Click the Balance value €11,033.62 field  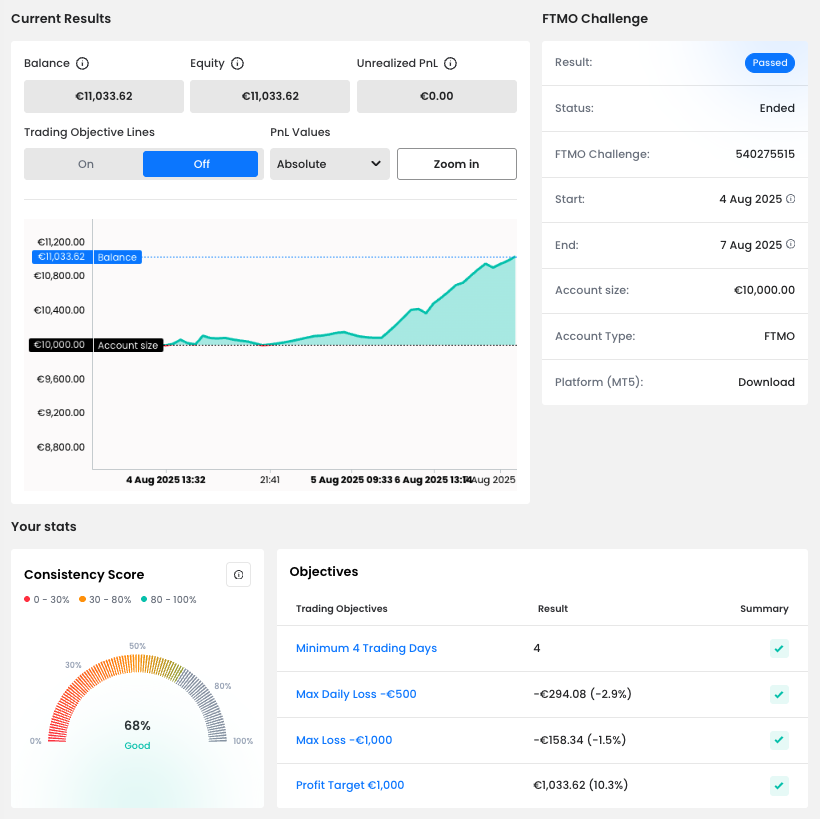click(x=104, y=96)
